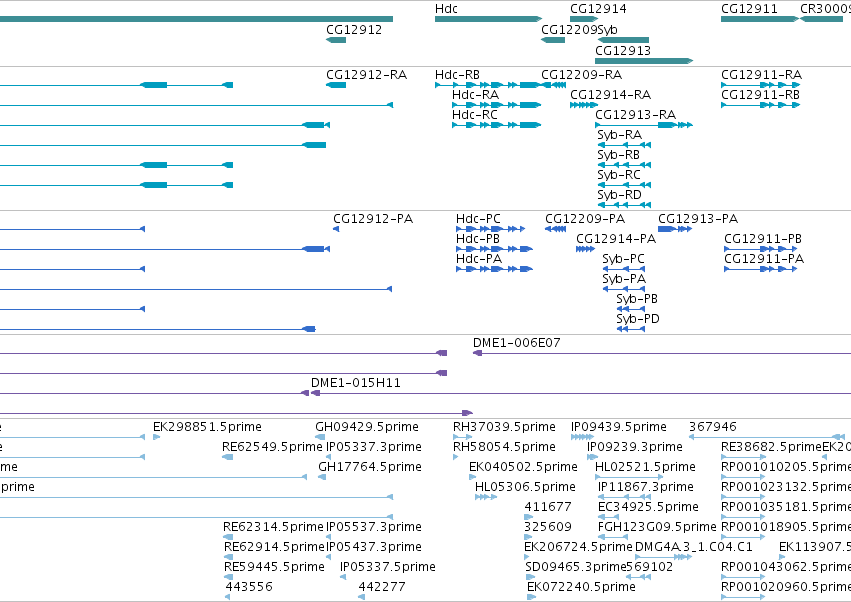Select the CG12209-PA protein label
The image size is (851, 602).
(x=585, y=219)
